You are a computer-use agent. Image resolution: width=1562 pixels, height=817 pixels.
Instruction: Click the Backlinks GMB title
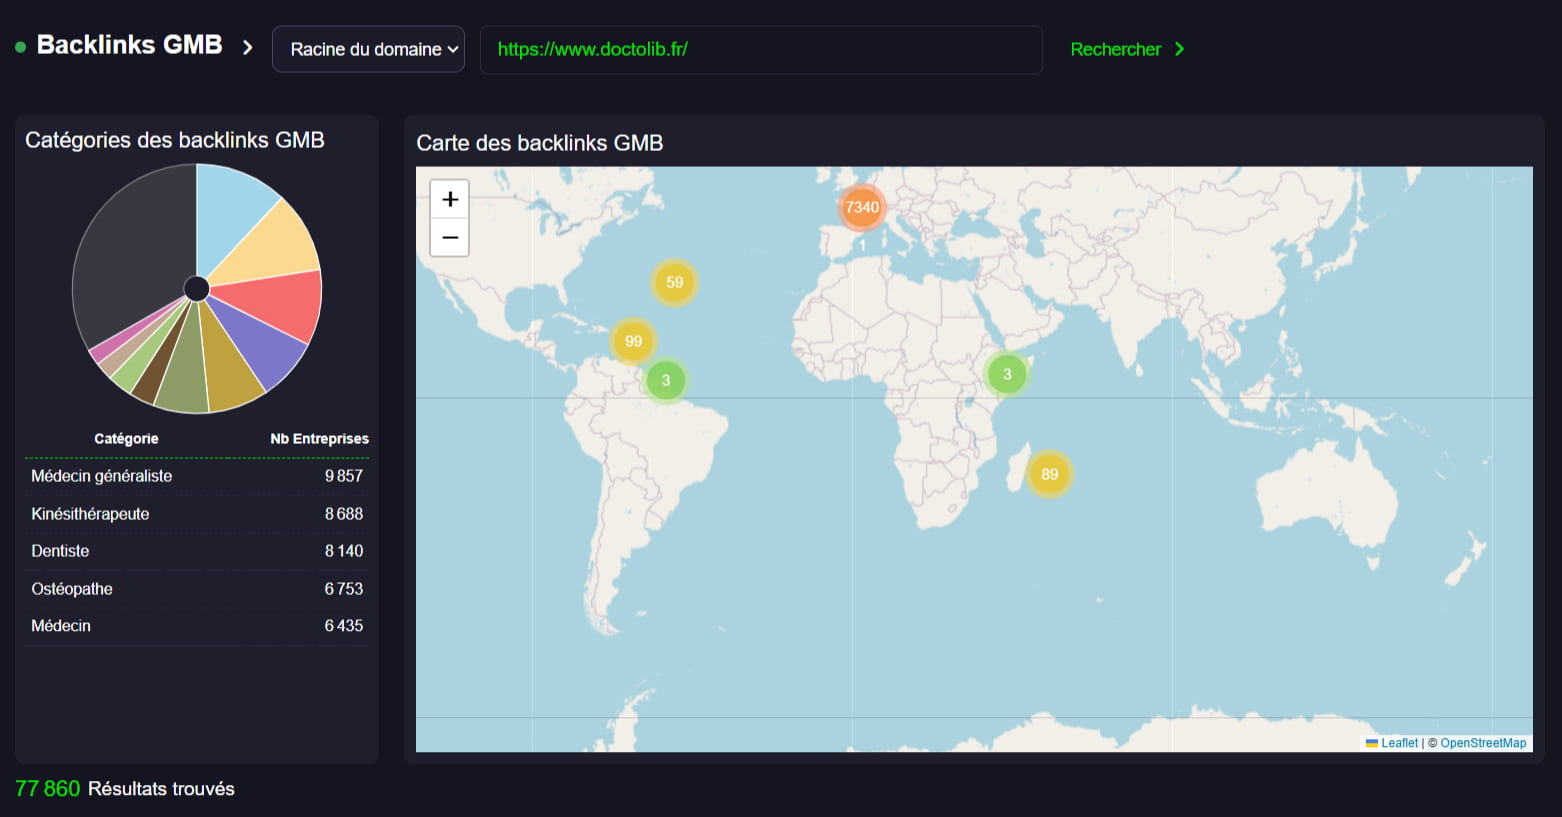(x=129, y=45)
